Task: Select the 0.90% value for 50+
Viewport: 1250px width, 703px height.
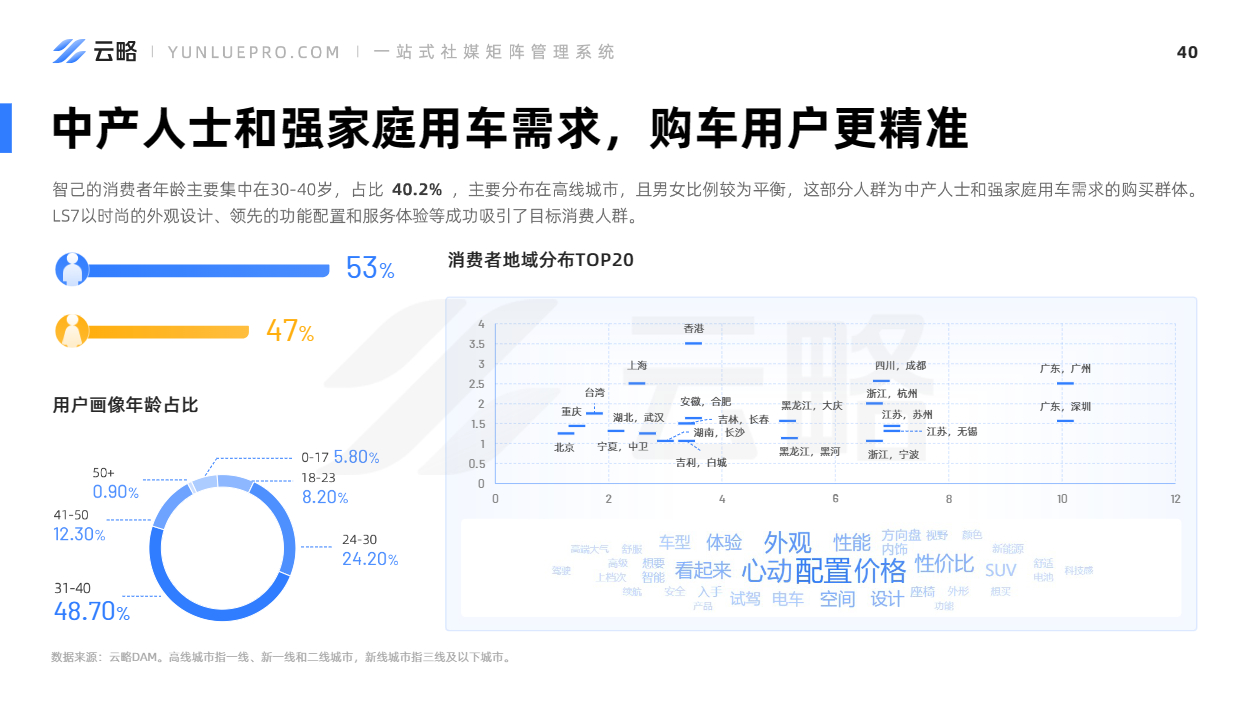Action: tap(116, 492)
